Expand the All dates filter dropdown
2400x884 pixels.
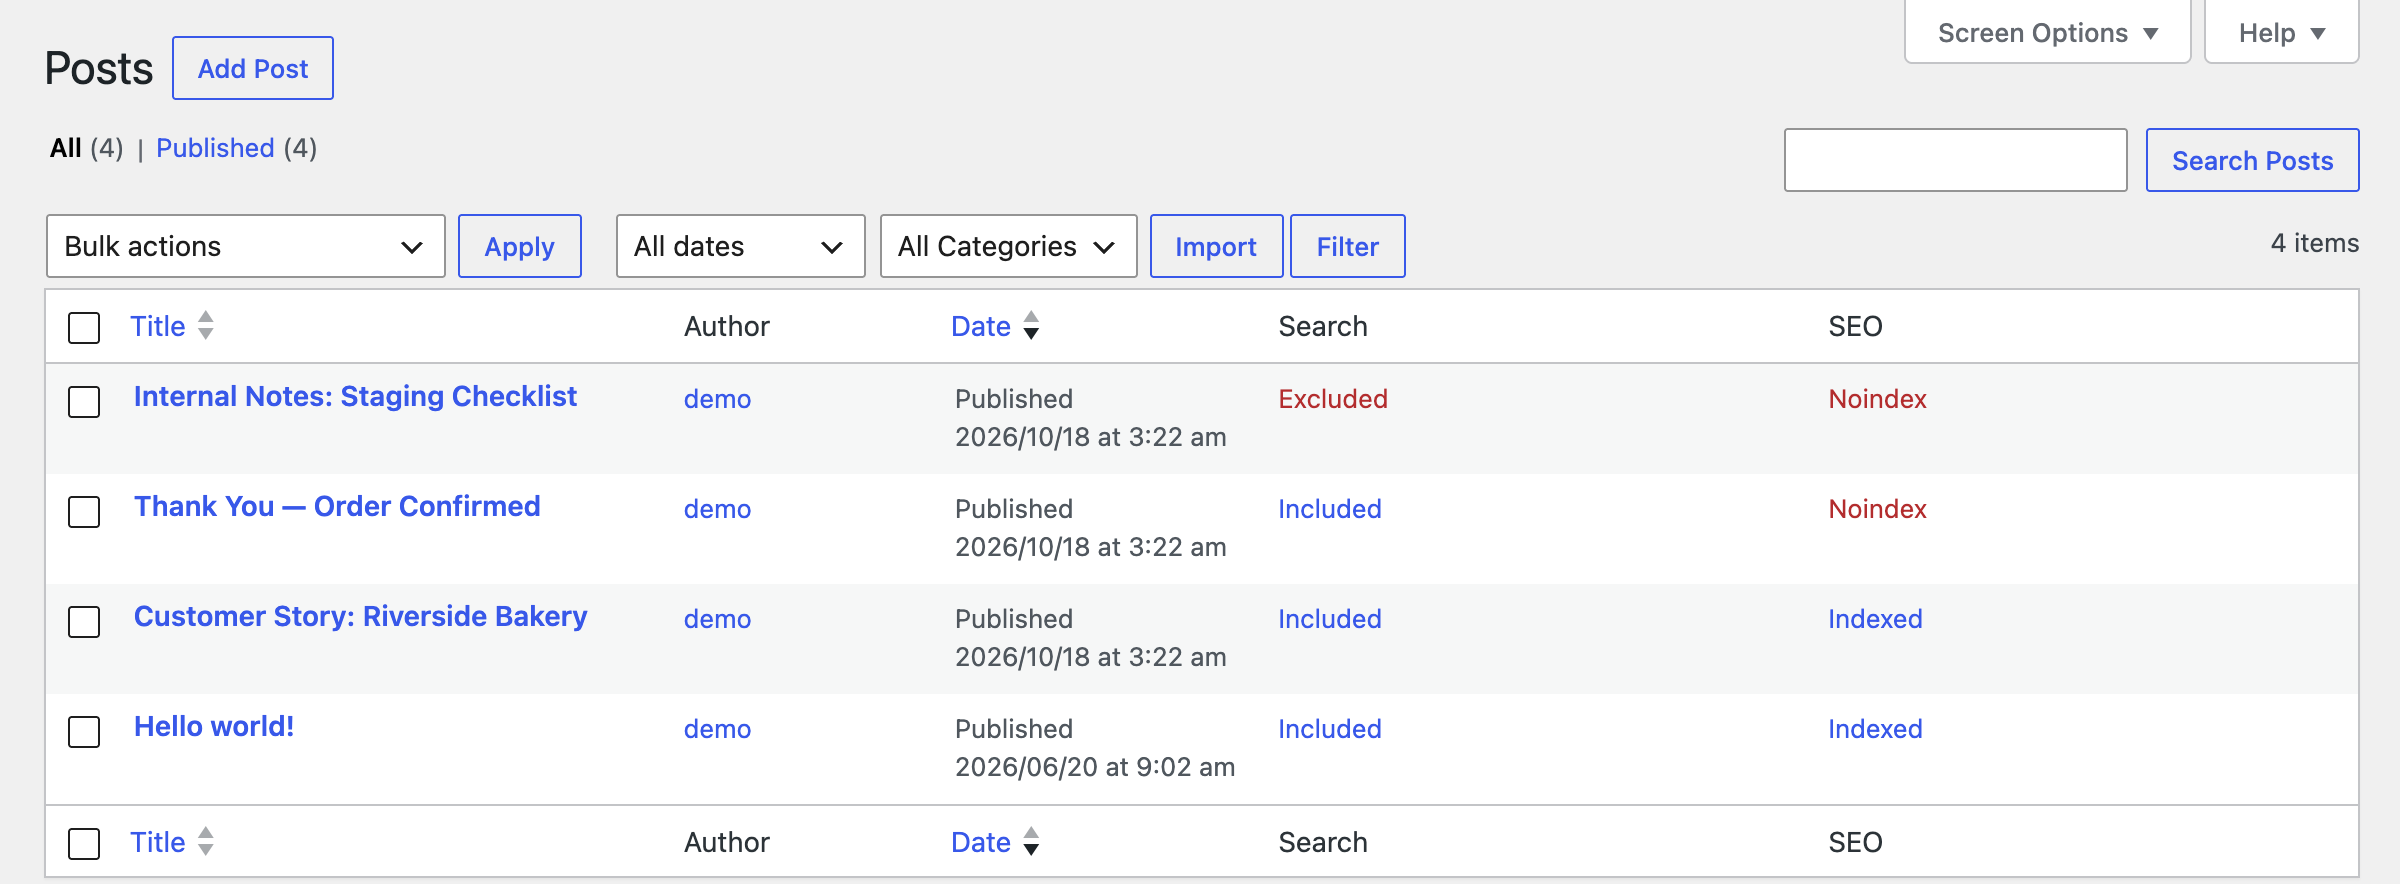pyautogui.click(x=741, y=246)
